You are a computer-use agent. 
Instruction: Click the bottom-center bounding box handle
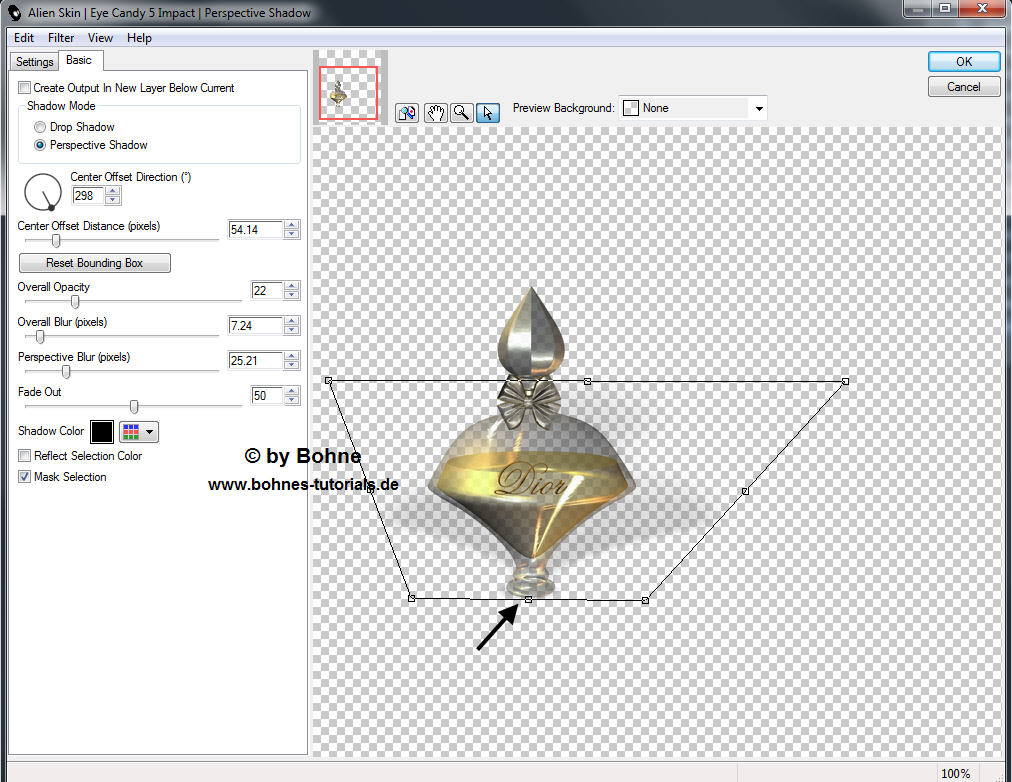(x=528, y=600)
